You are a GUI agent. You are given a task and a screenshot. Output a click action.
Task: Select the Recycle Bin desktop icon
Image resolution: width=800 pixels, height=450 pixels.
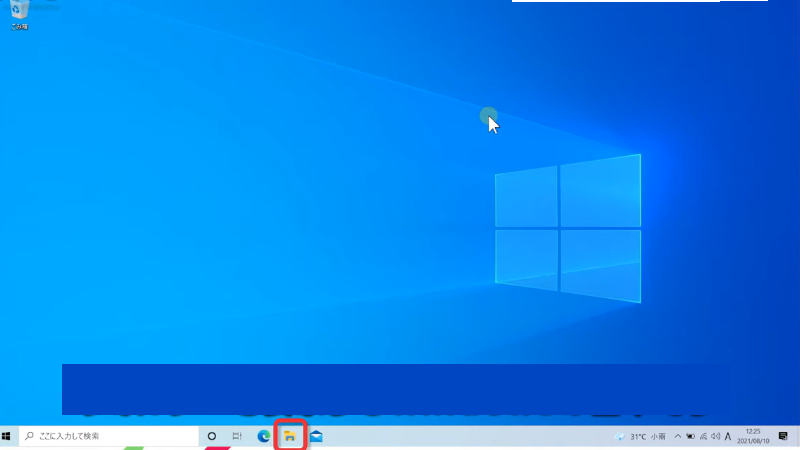[x=19, y=15]
